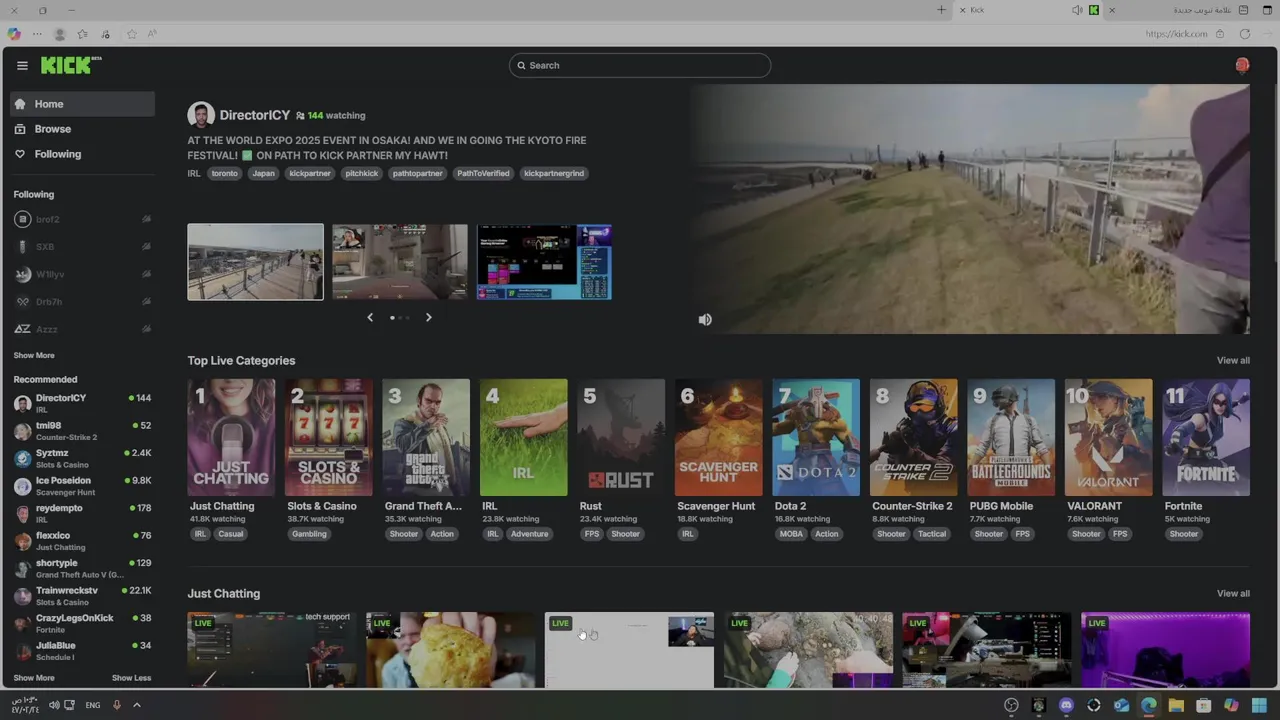Click the Windows Start button
The width and height of the screenshot is (1280, 720).
(x=1258, y=705)
